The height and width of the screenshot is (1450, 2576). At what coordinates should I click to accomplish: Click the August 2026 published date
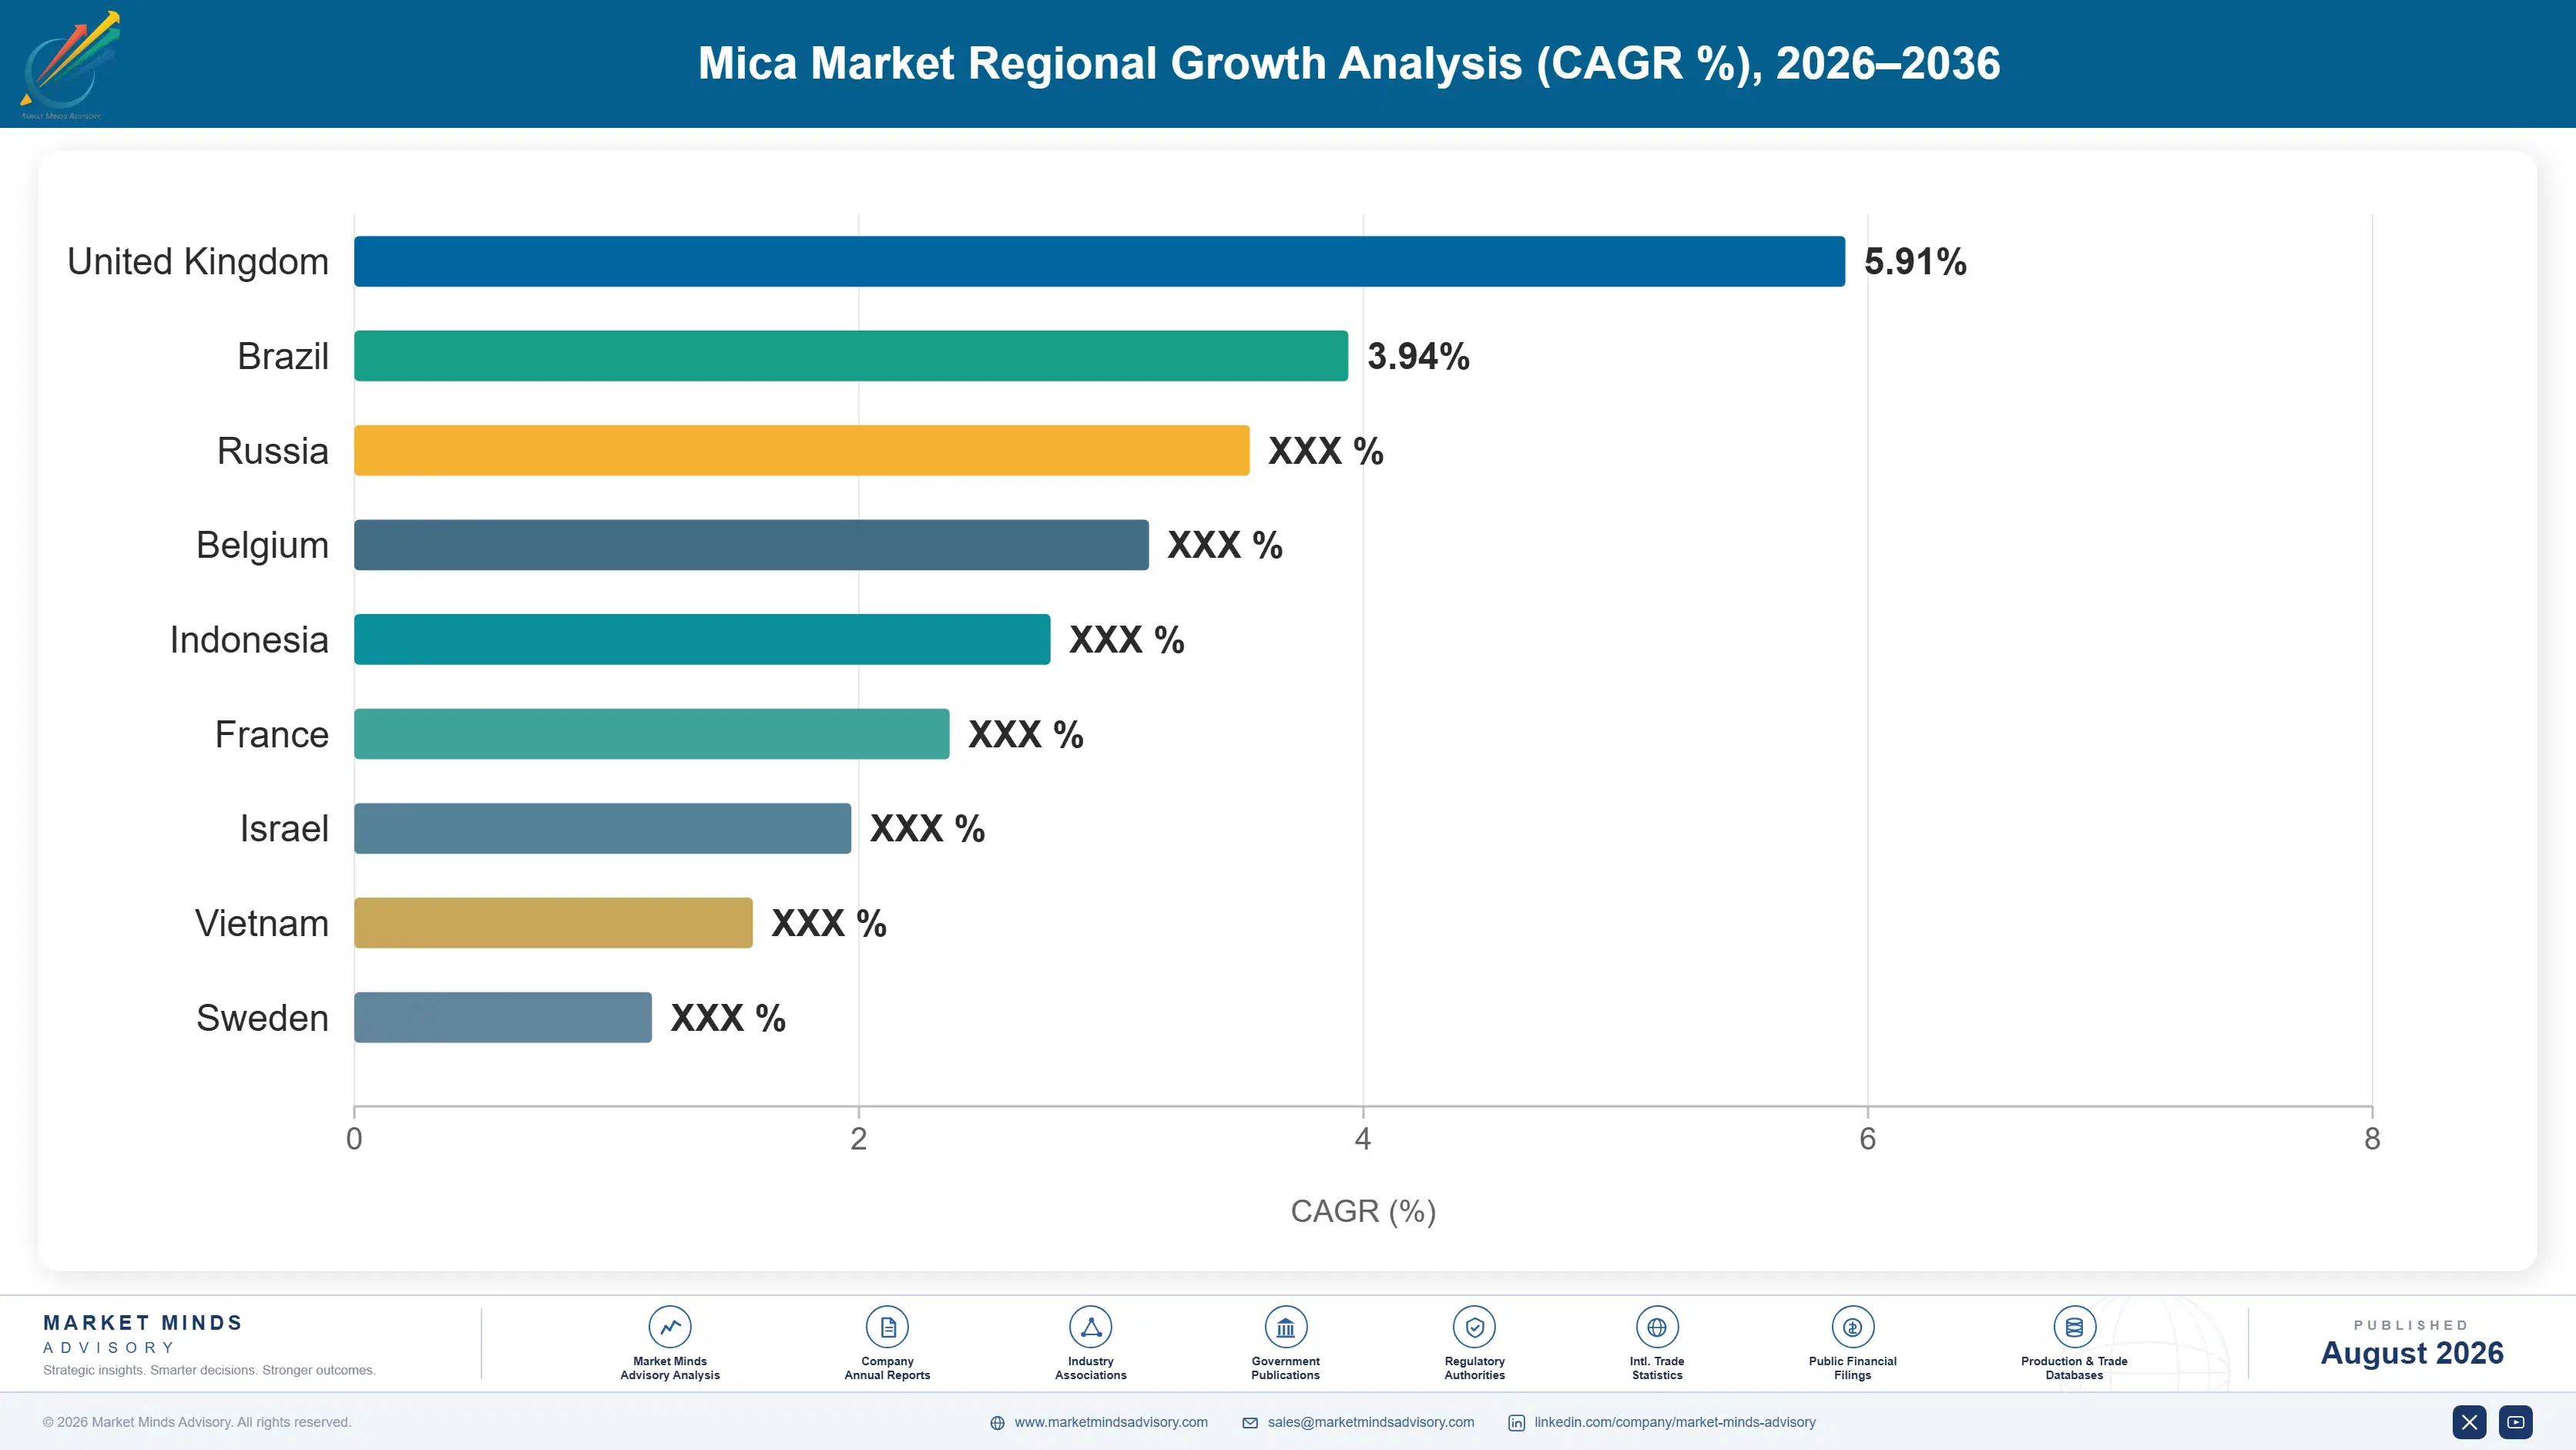point(2411,1353)
